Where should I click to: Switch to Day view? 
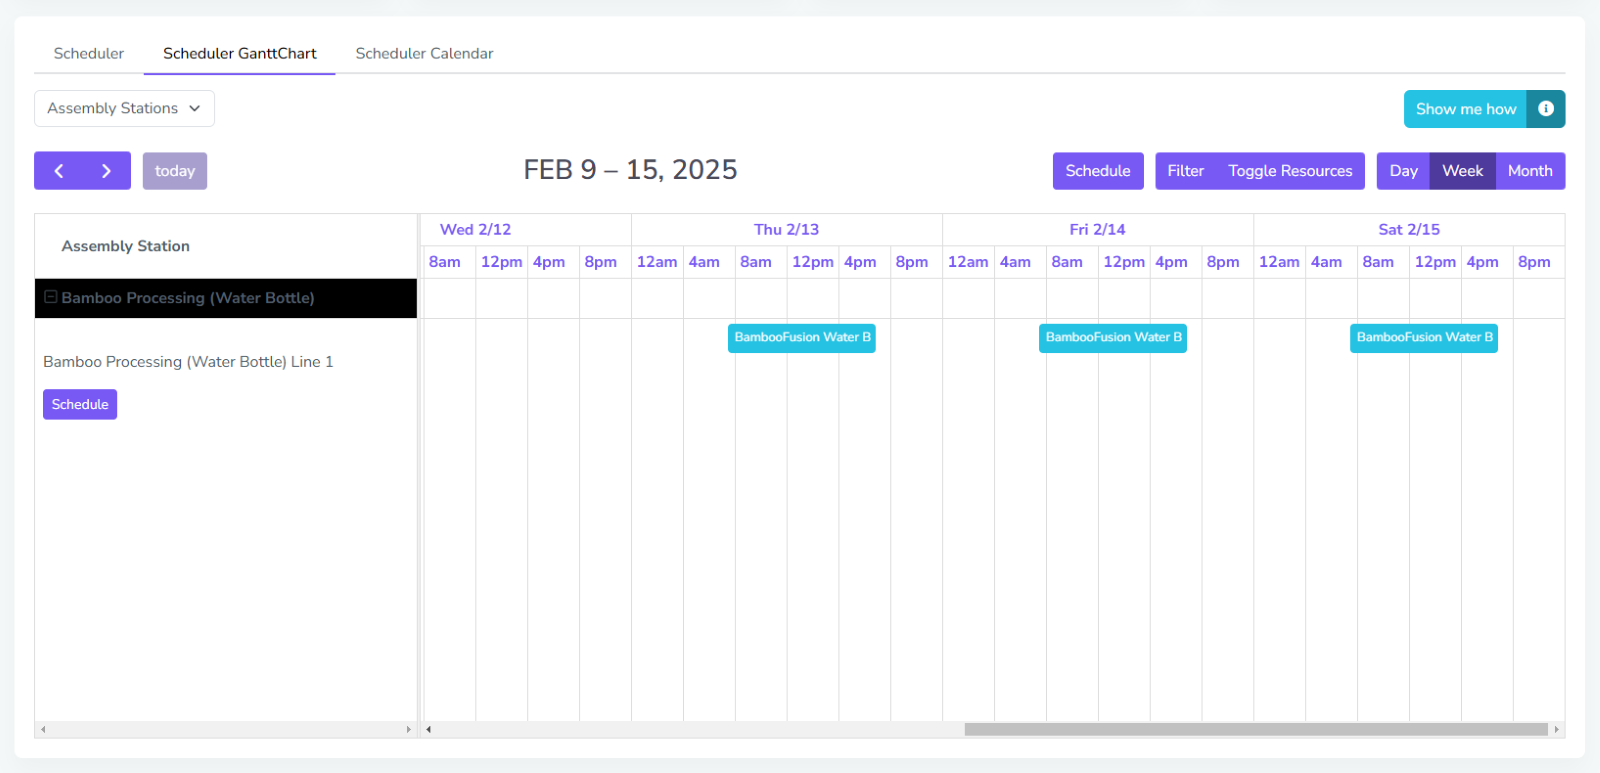1403,171
